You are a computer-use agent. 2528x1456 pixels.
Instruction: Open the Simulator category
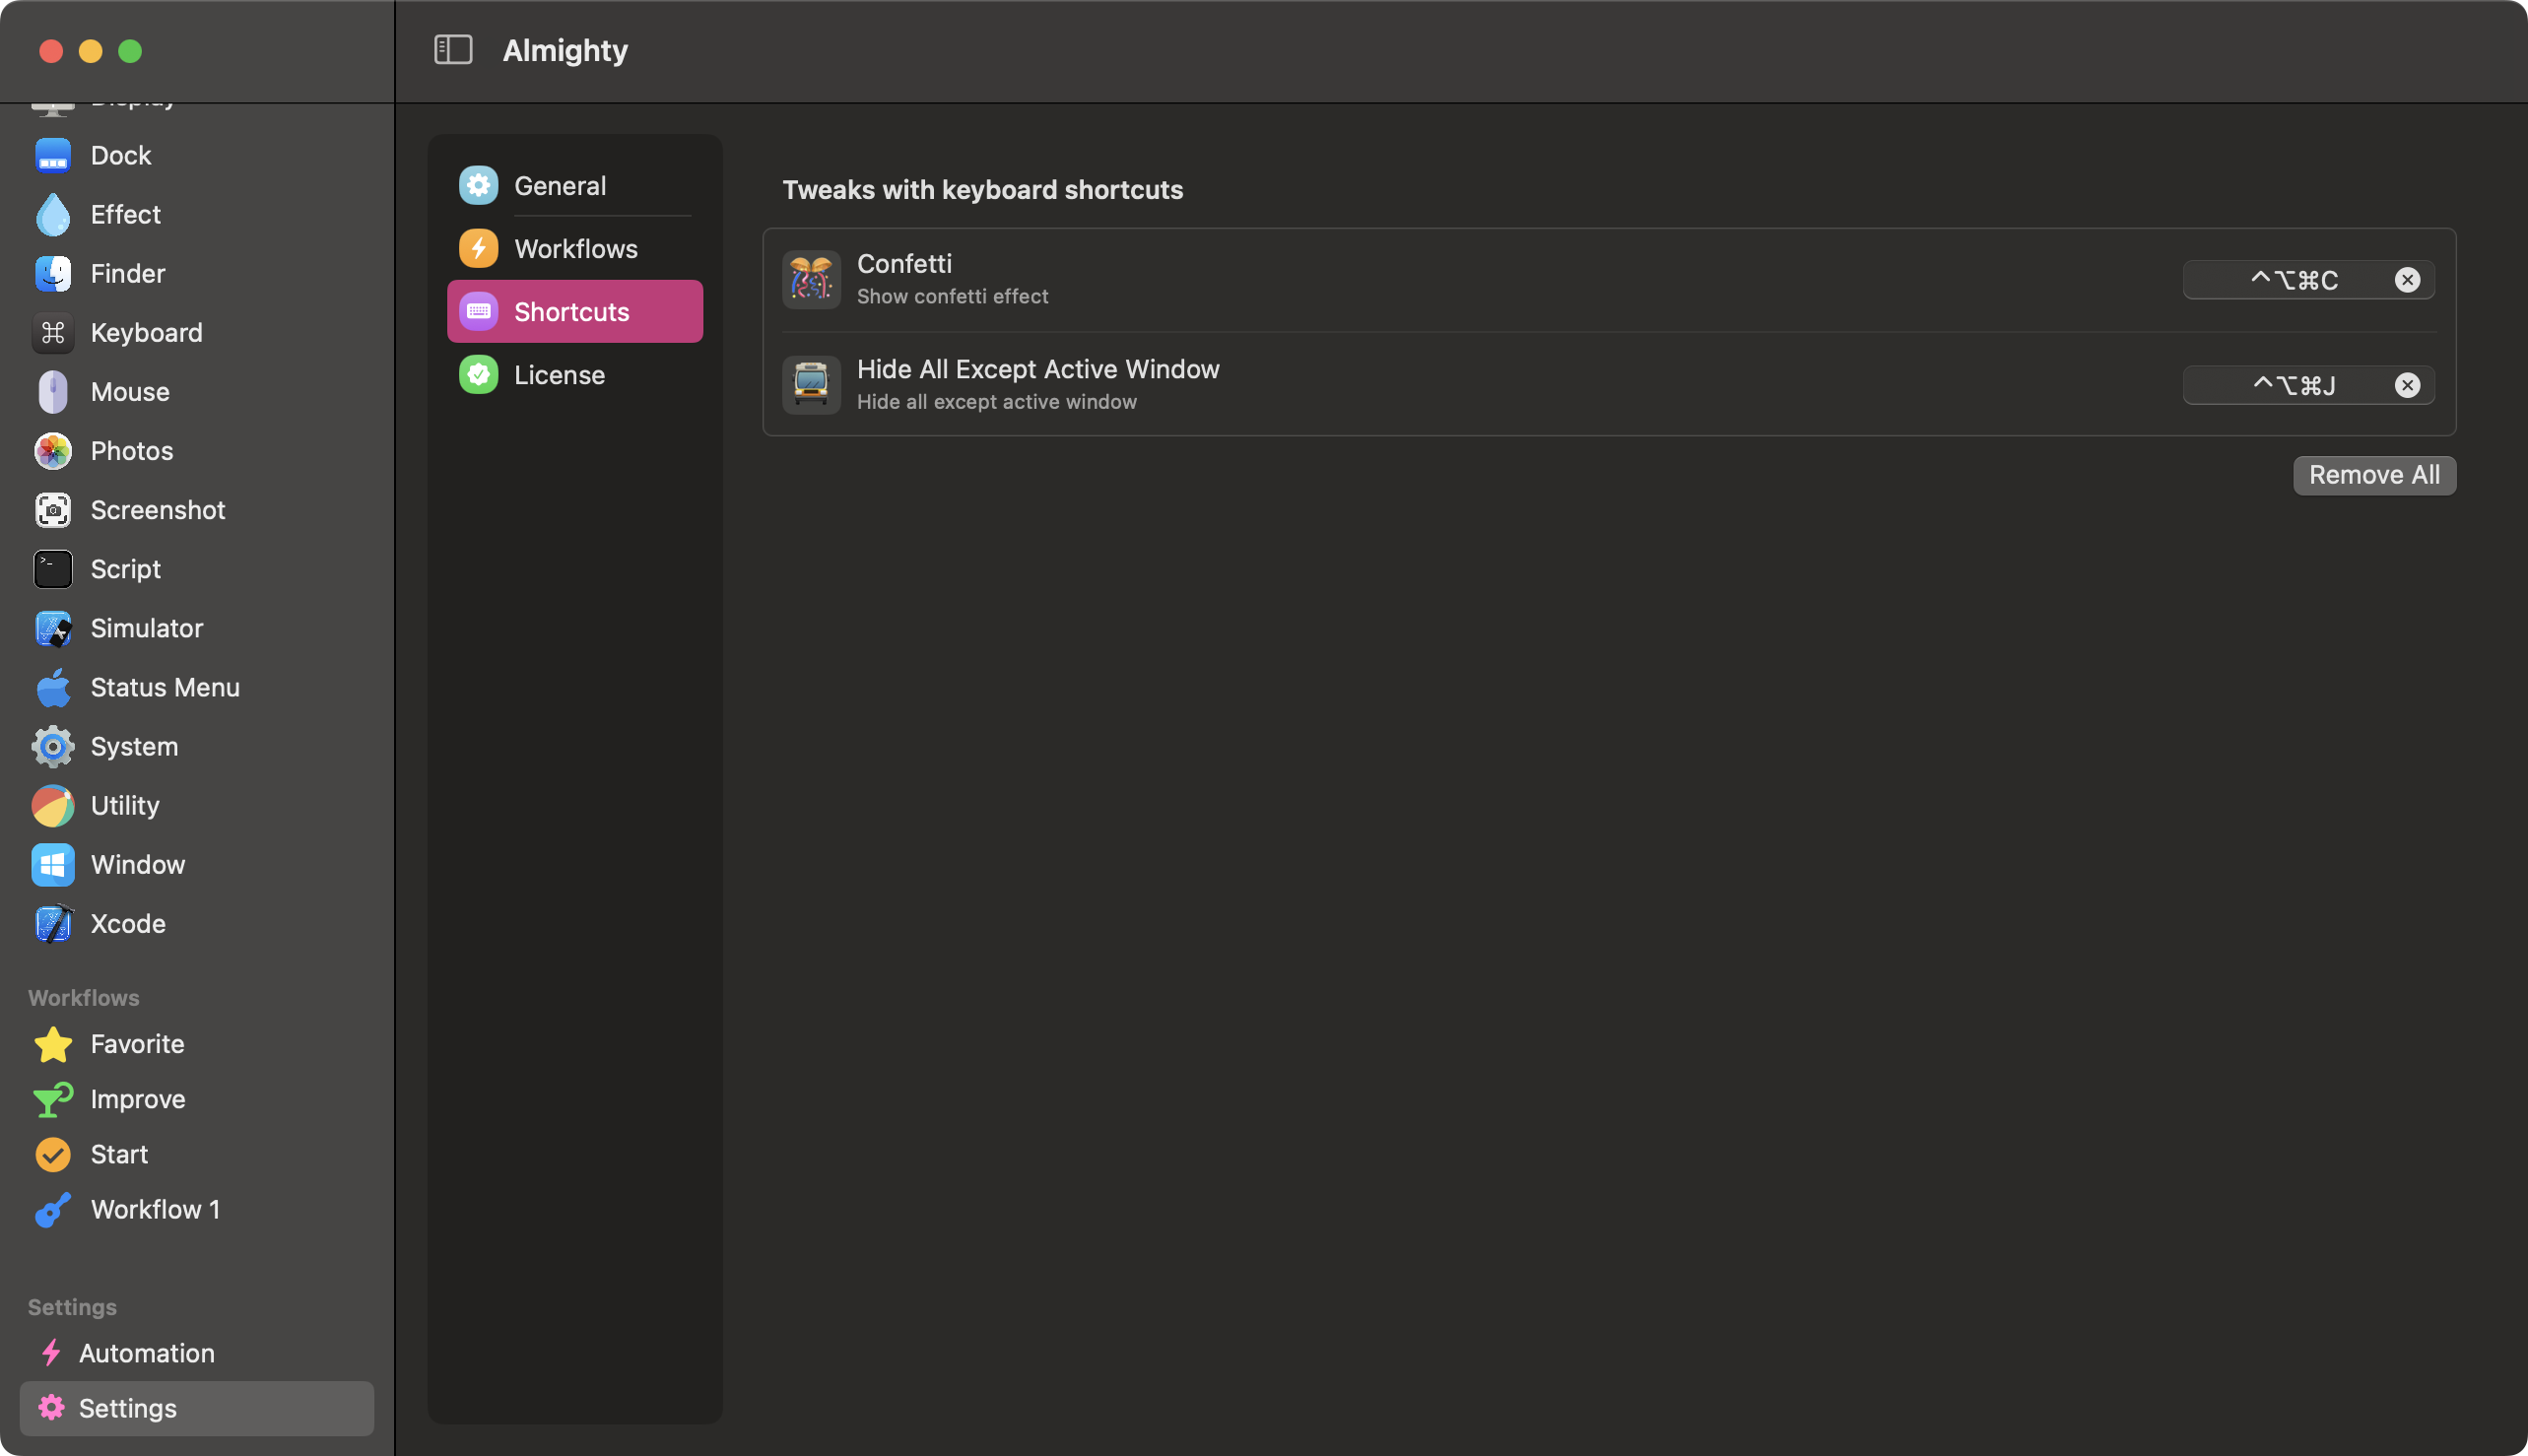tap(146, 628)
